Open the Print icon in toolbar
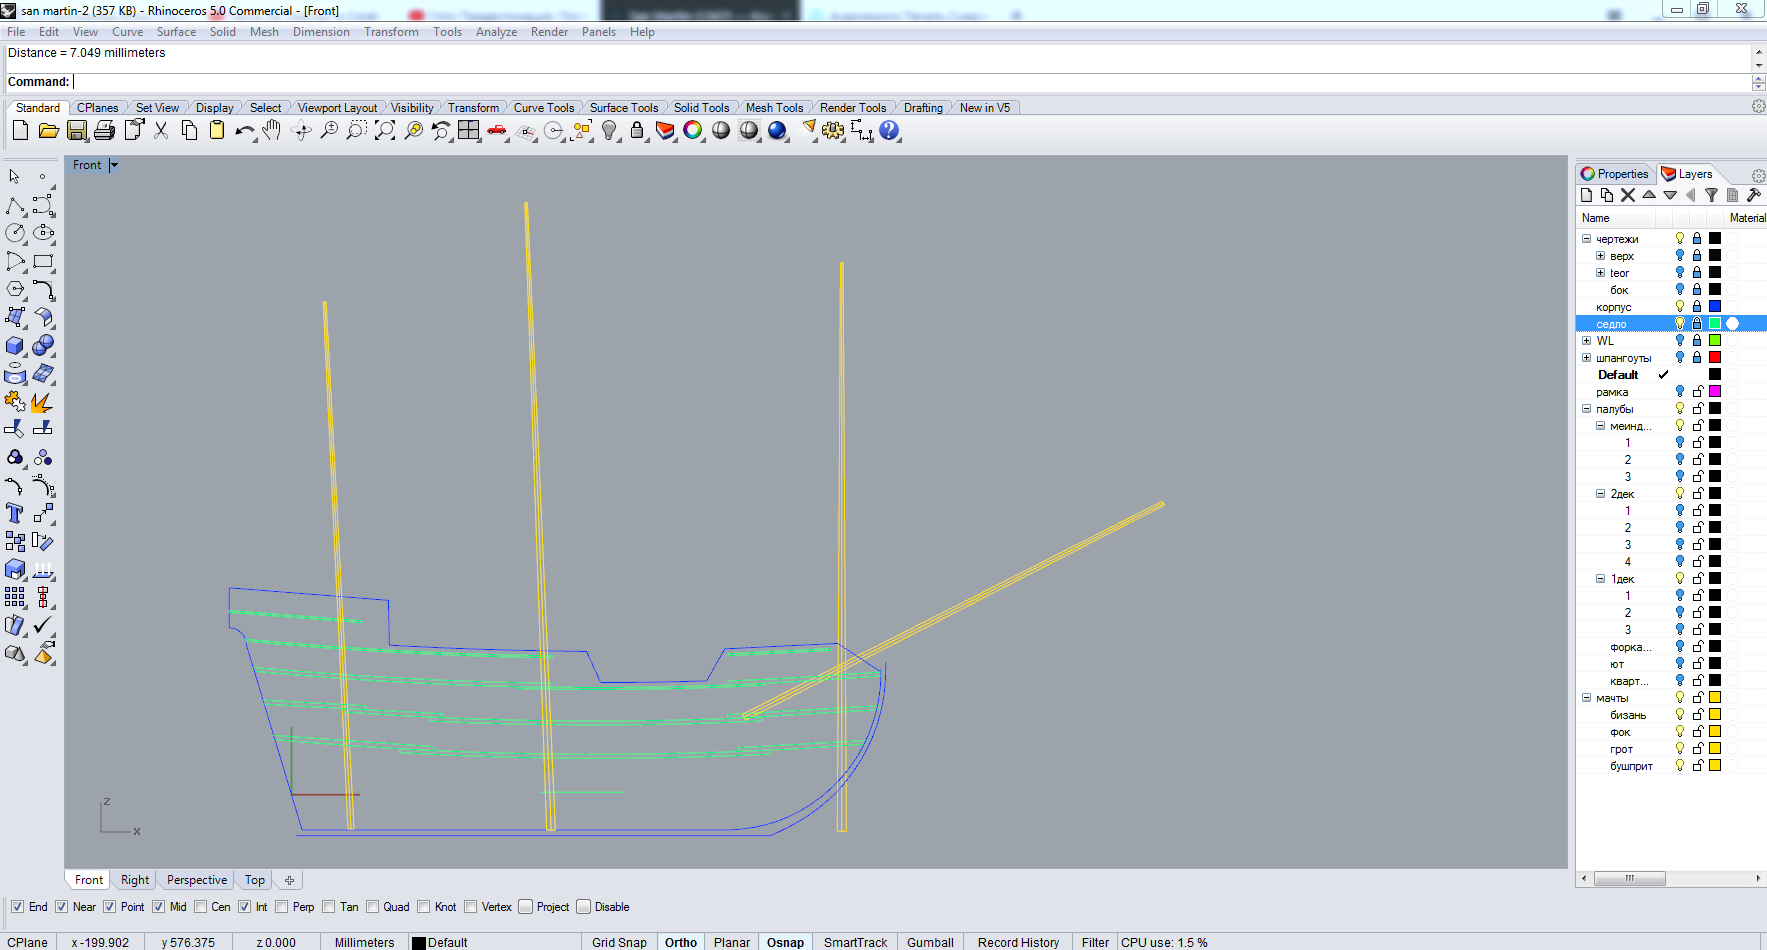The height and width of the screenshot is (950, 1767). coord(105,131)
